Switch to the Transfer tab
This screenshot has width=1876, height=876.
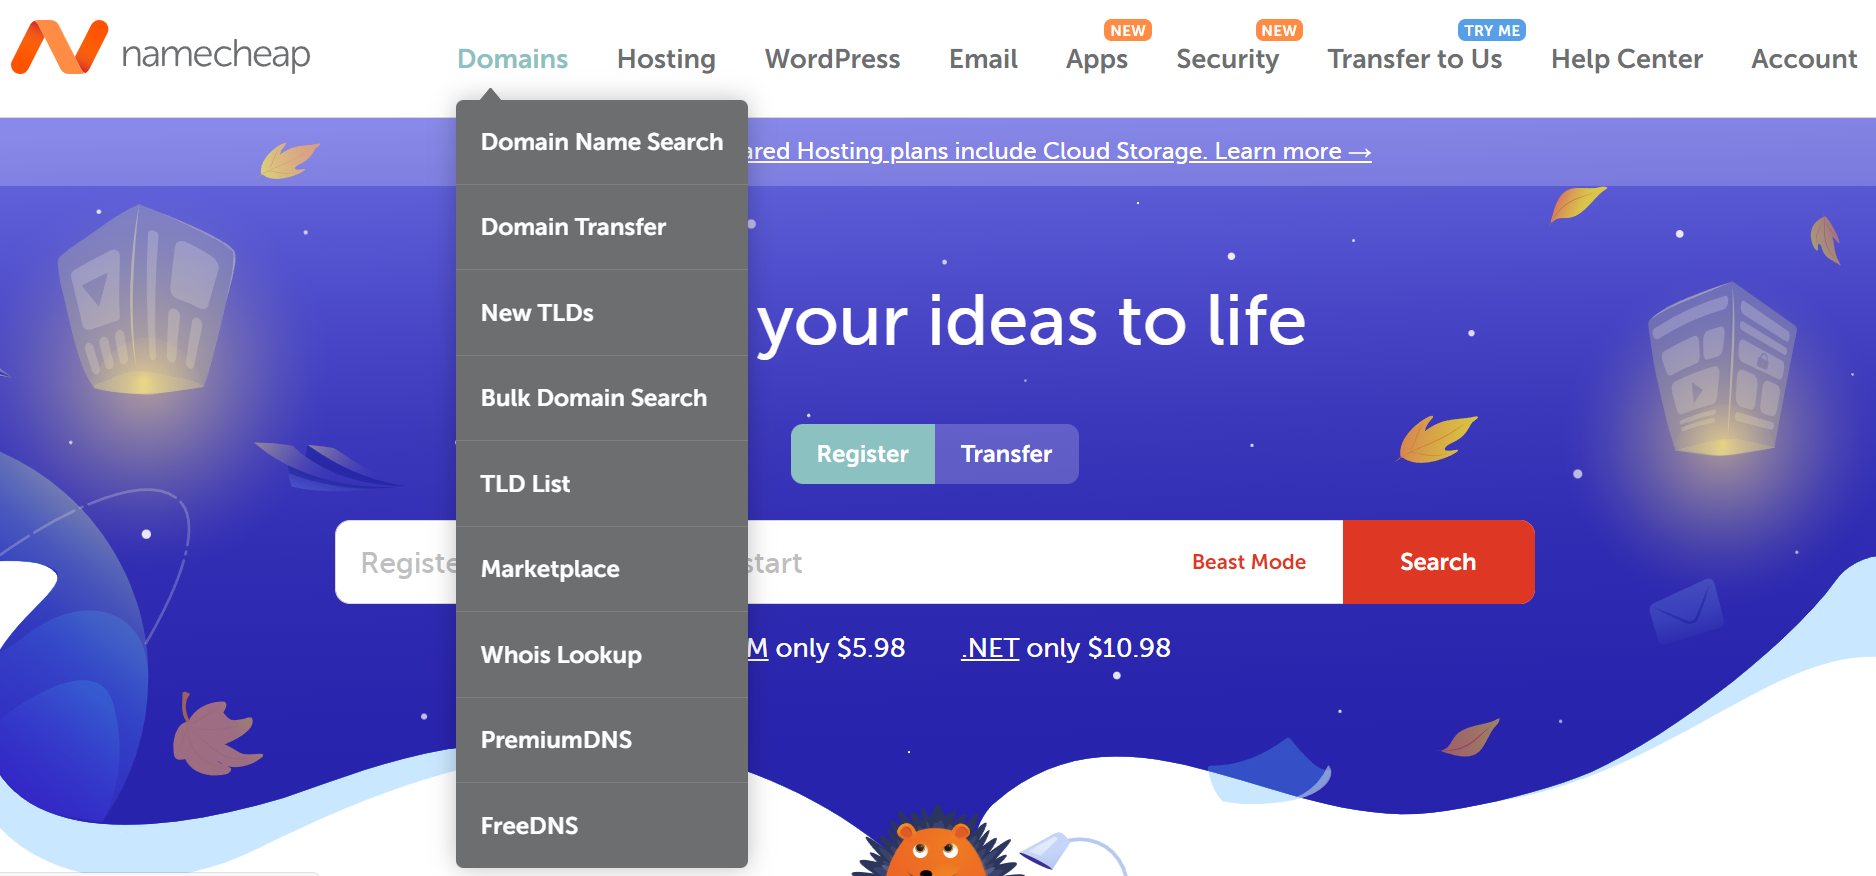click(1006, 454)
